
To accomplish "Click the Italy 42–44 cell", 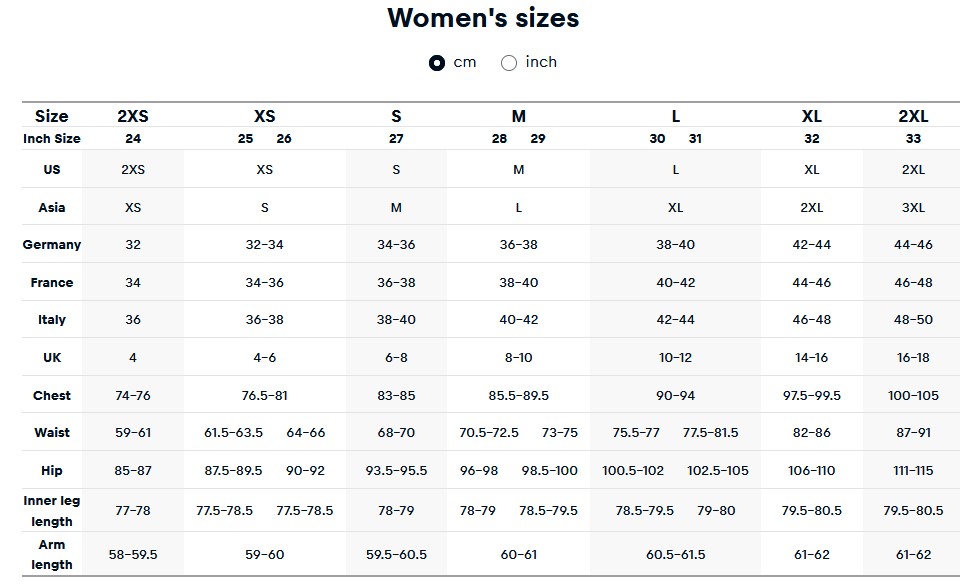I will [x=675, y=320].
